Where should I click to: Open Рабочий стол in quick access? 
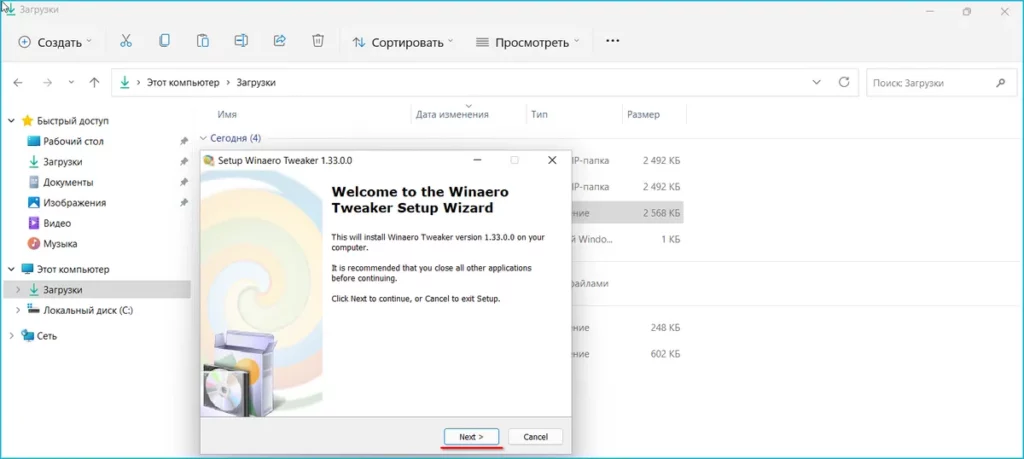(73, 141)
